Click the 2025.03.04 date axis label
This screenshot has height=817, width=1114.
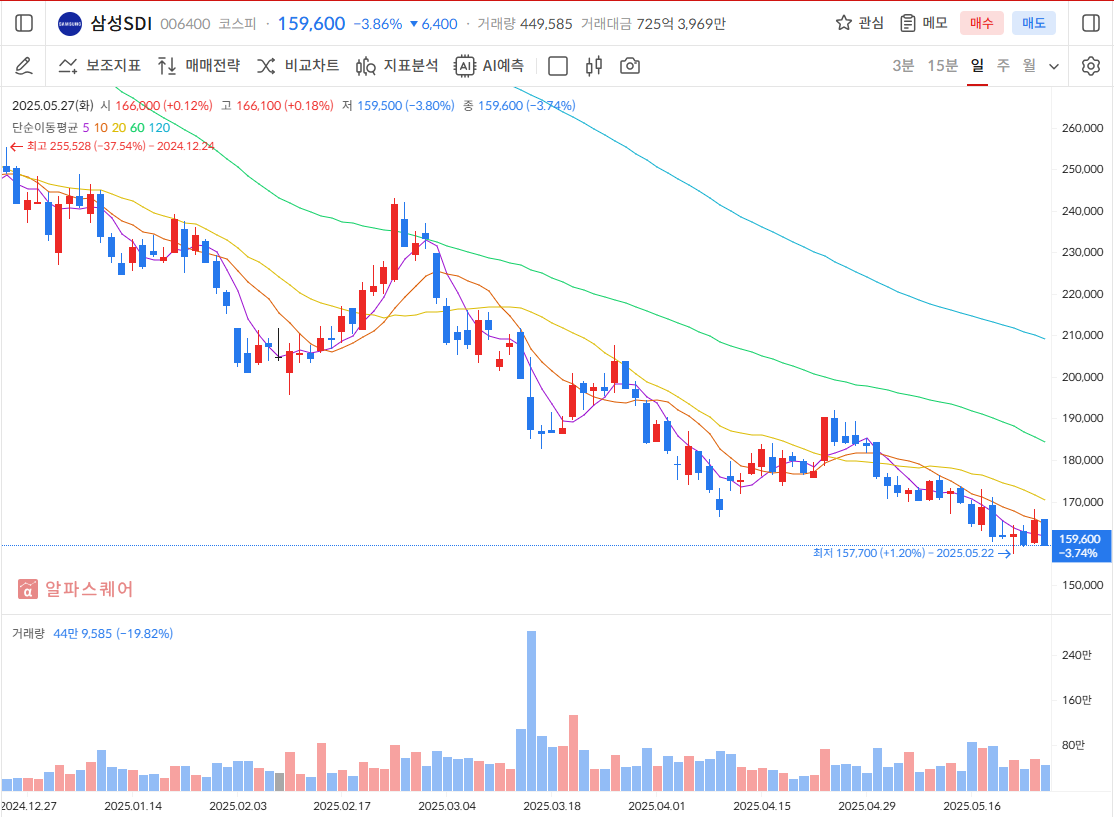(x=447, y=806)
